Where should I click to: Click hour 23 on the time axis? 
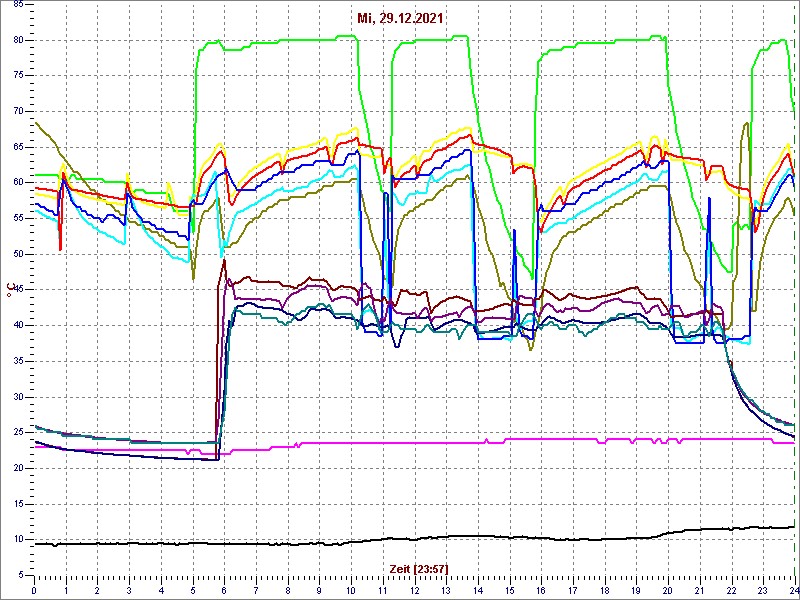(x=763, y=589)
